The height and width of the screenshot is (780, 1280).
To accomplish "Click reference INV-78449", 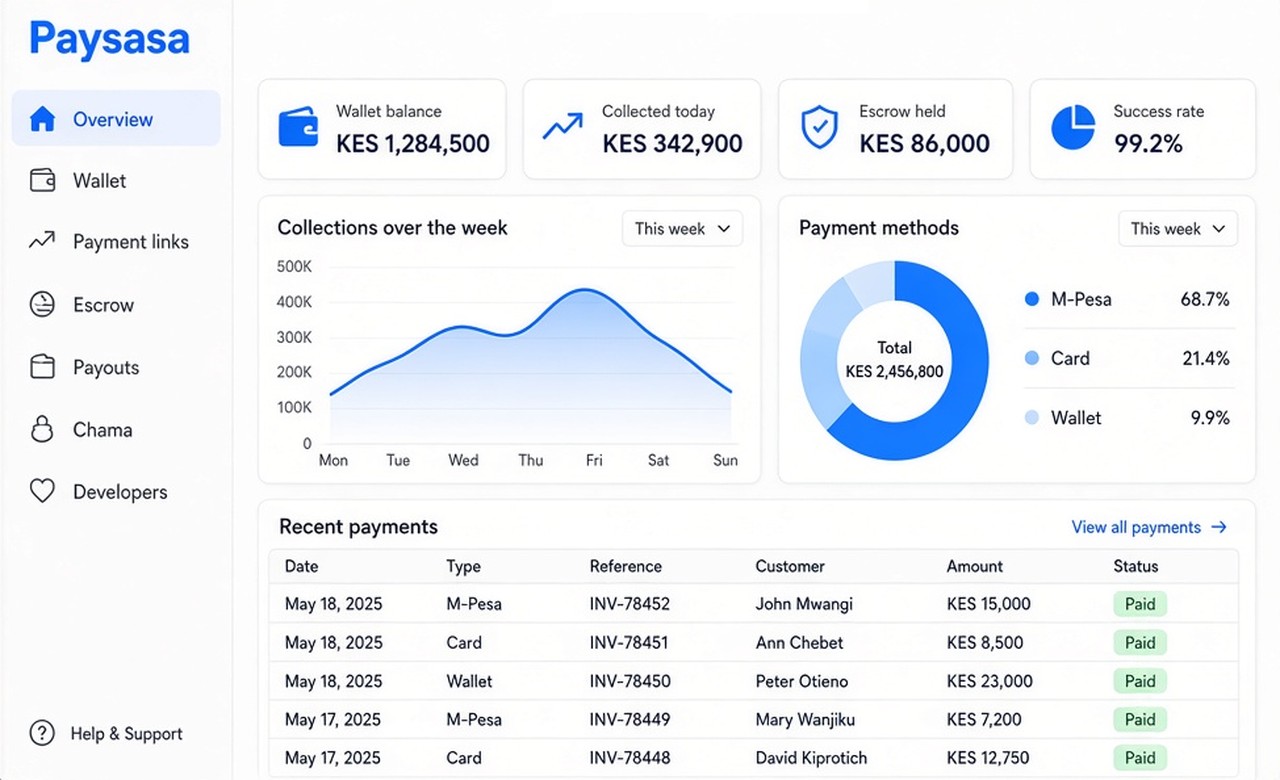I will tap(630, 719).
